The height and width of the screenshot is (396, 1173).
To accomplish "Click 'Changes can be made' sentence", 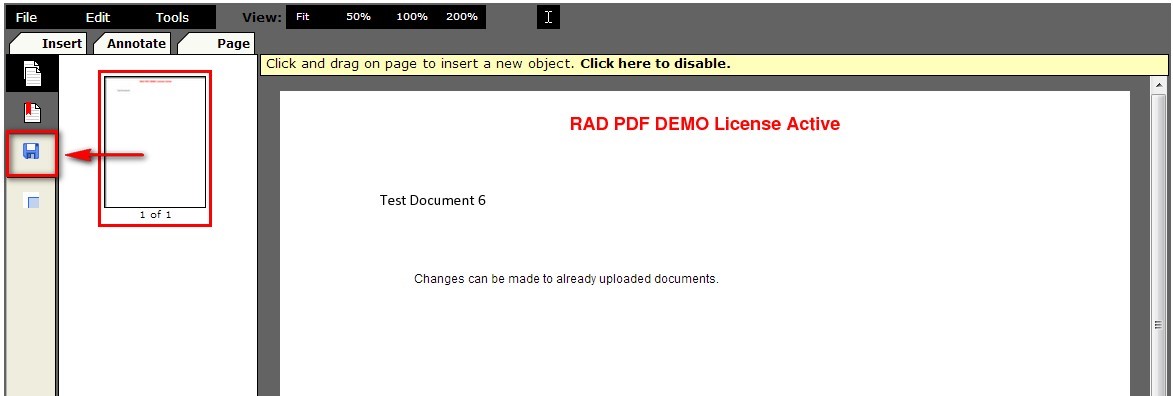I will [566, 279].
